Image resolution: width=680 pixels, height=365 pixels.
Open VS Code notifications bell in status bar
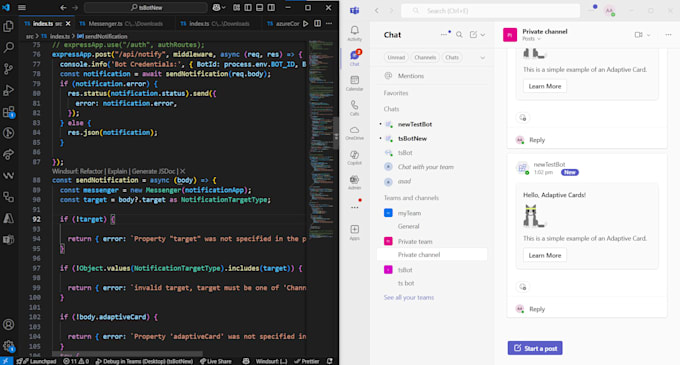(x=330, y=361)
